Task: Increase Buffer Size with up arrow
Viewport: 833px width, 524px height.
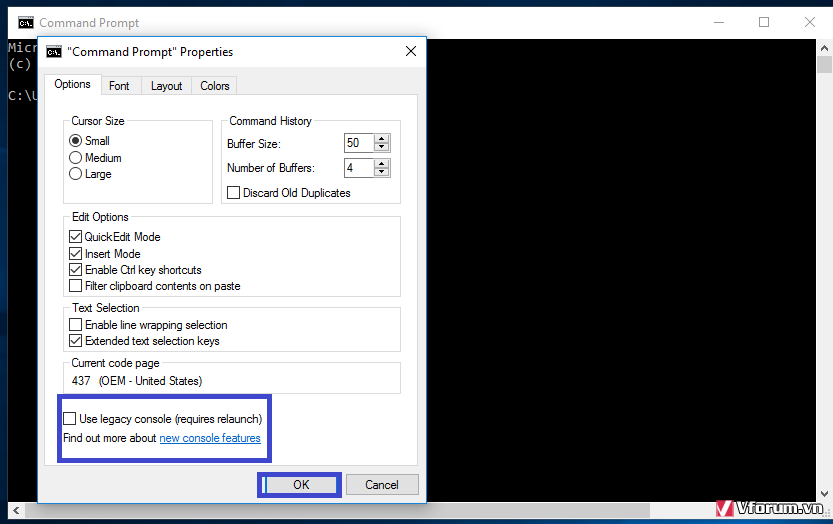Action: [x=381, y=139]
